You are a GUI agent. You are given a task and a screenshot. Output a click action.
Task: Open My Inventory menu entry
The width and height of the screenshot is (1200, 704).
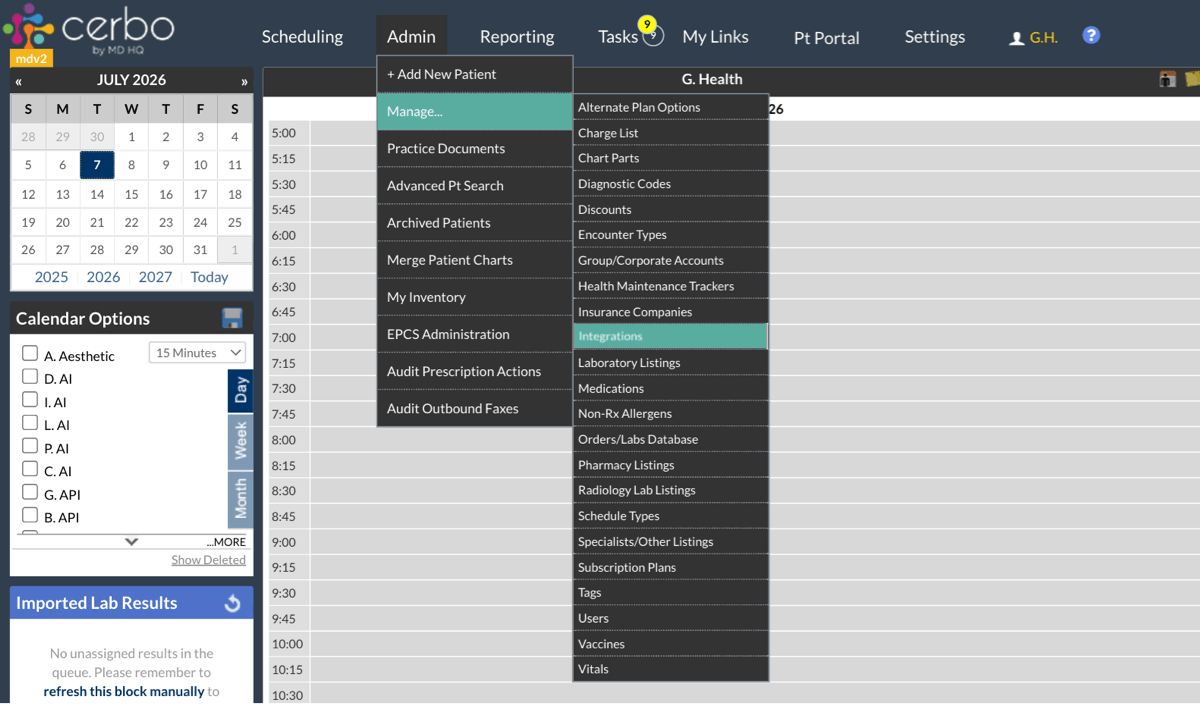pyautogui.click(x=474, y=297)
